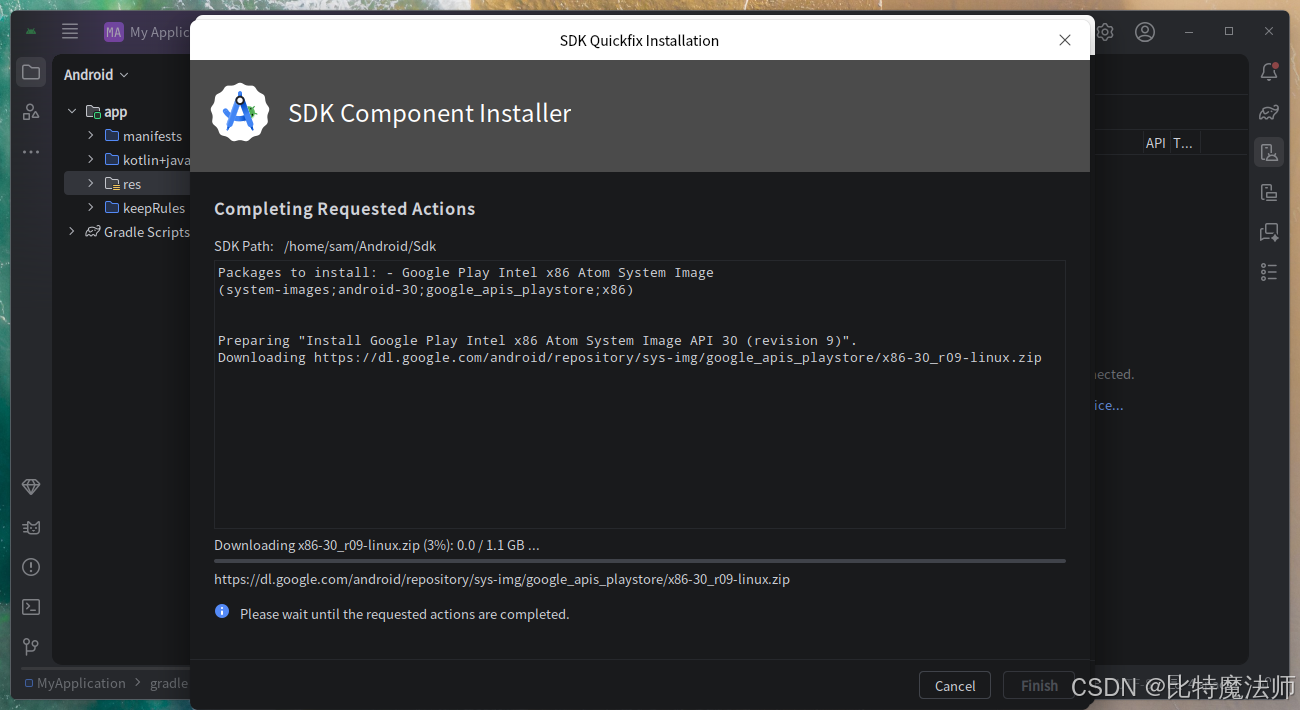The height and width of the screenshot is (710, 1300).
Task: Click the My Application project name in toolbar
Action: coord(160,32)
